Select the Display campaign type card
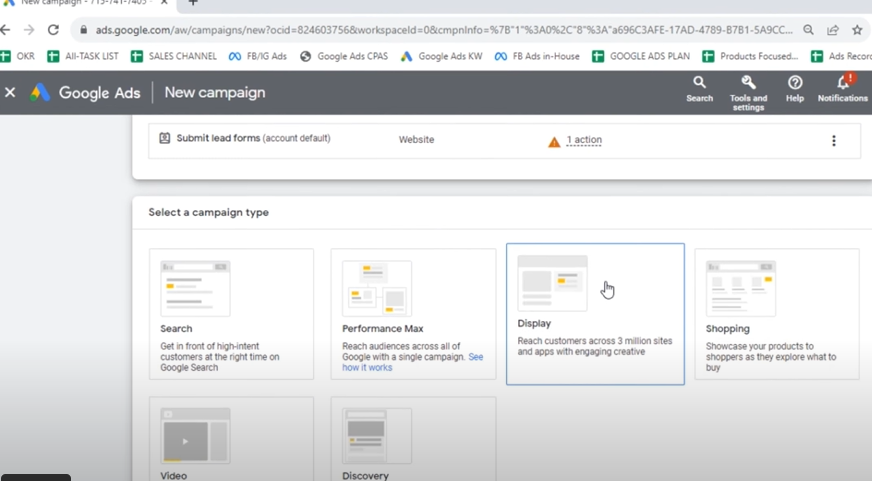872x481 pixels. (595, 313)
